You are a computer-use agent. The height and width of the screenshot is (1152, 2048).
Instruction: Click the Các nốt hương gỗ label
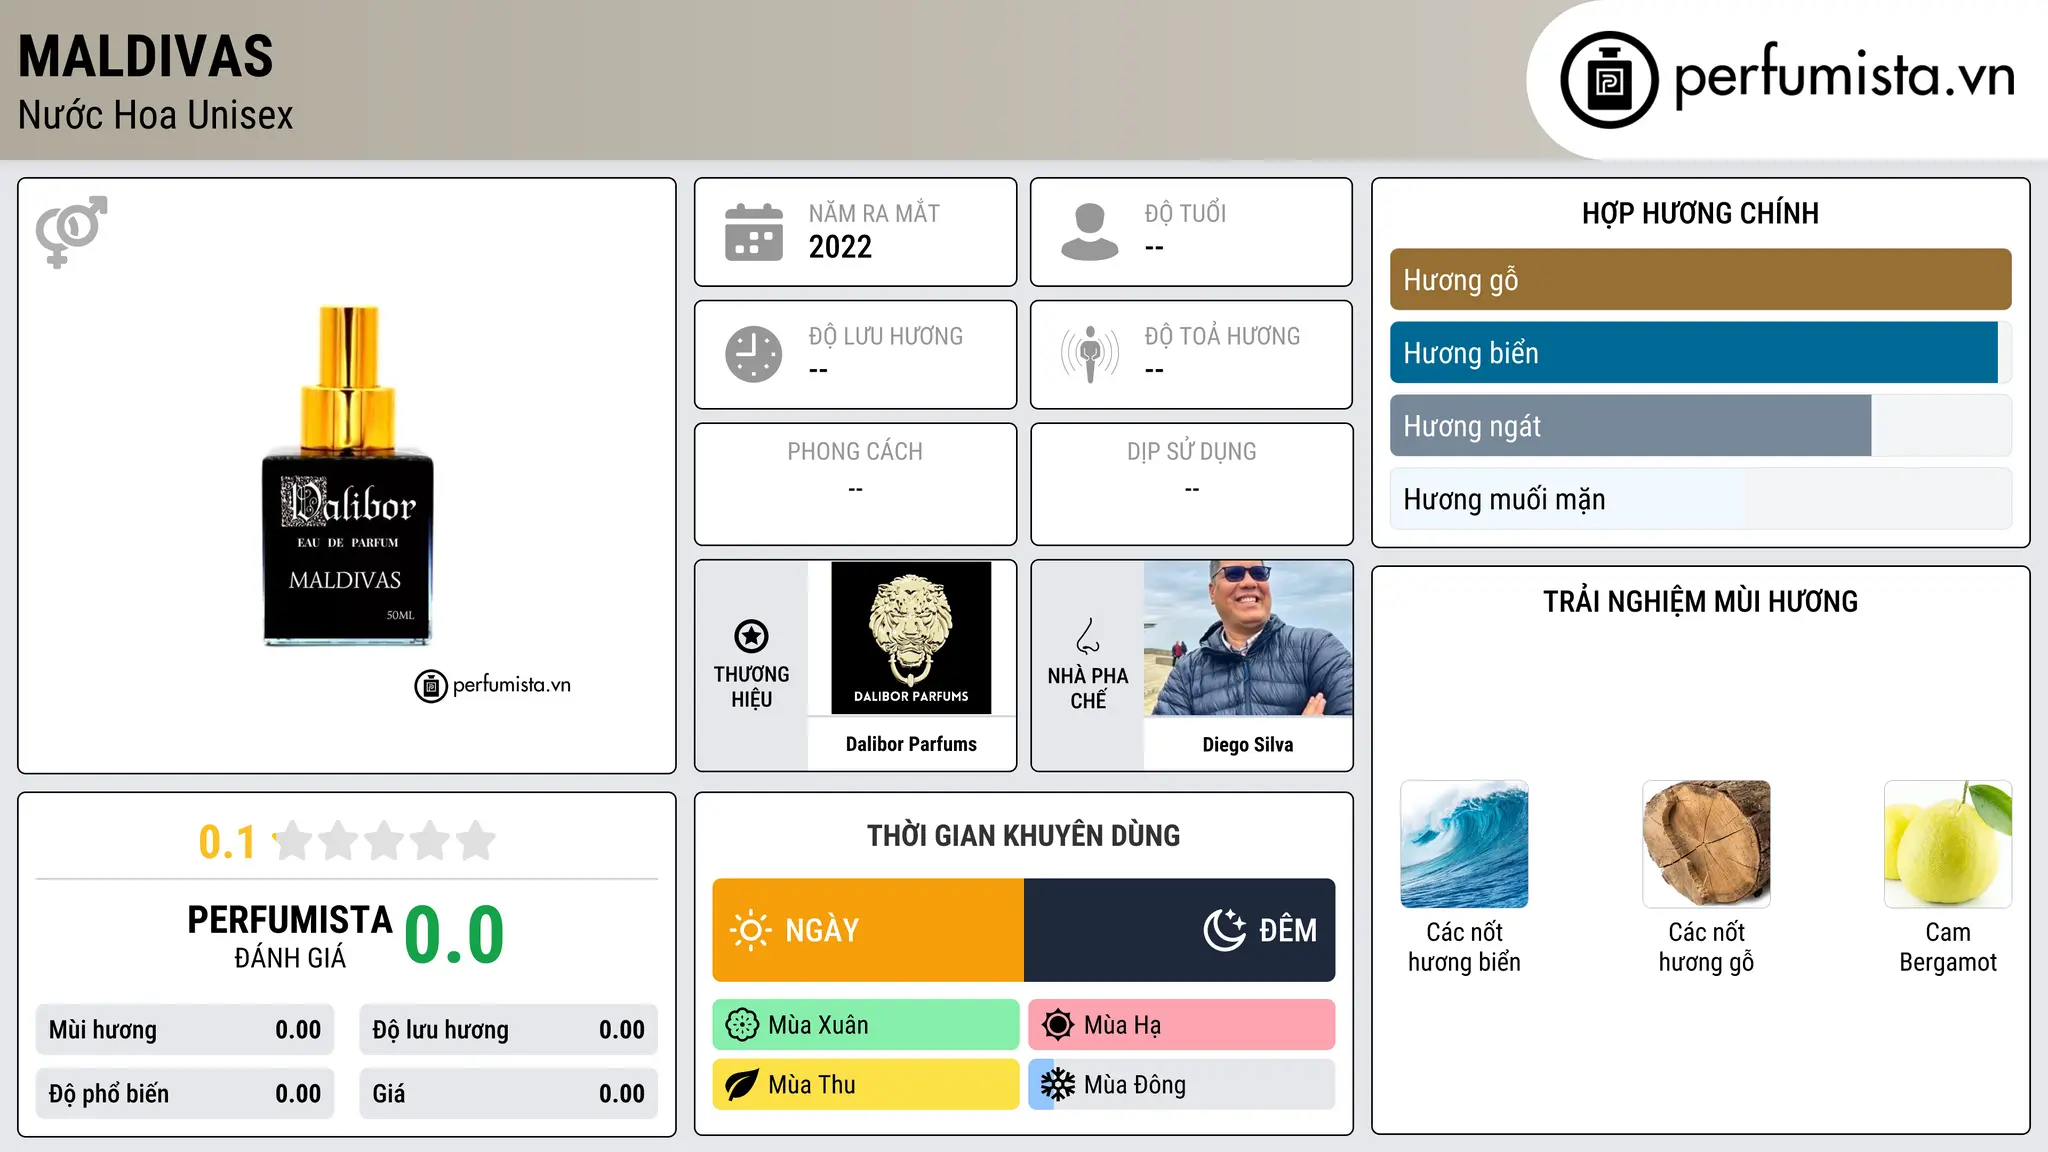click(1707, 947)
